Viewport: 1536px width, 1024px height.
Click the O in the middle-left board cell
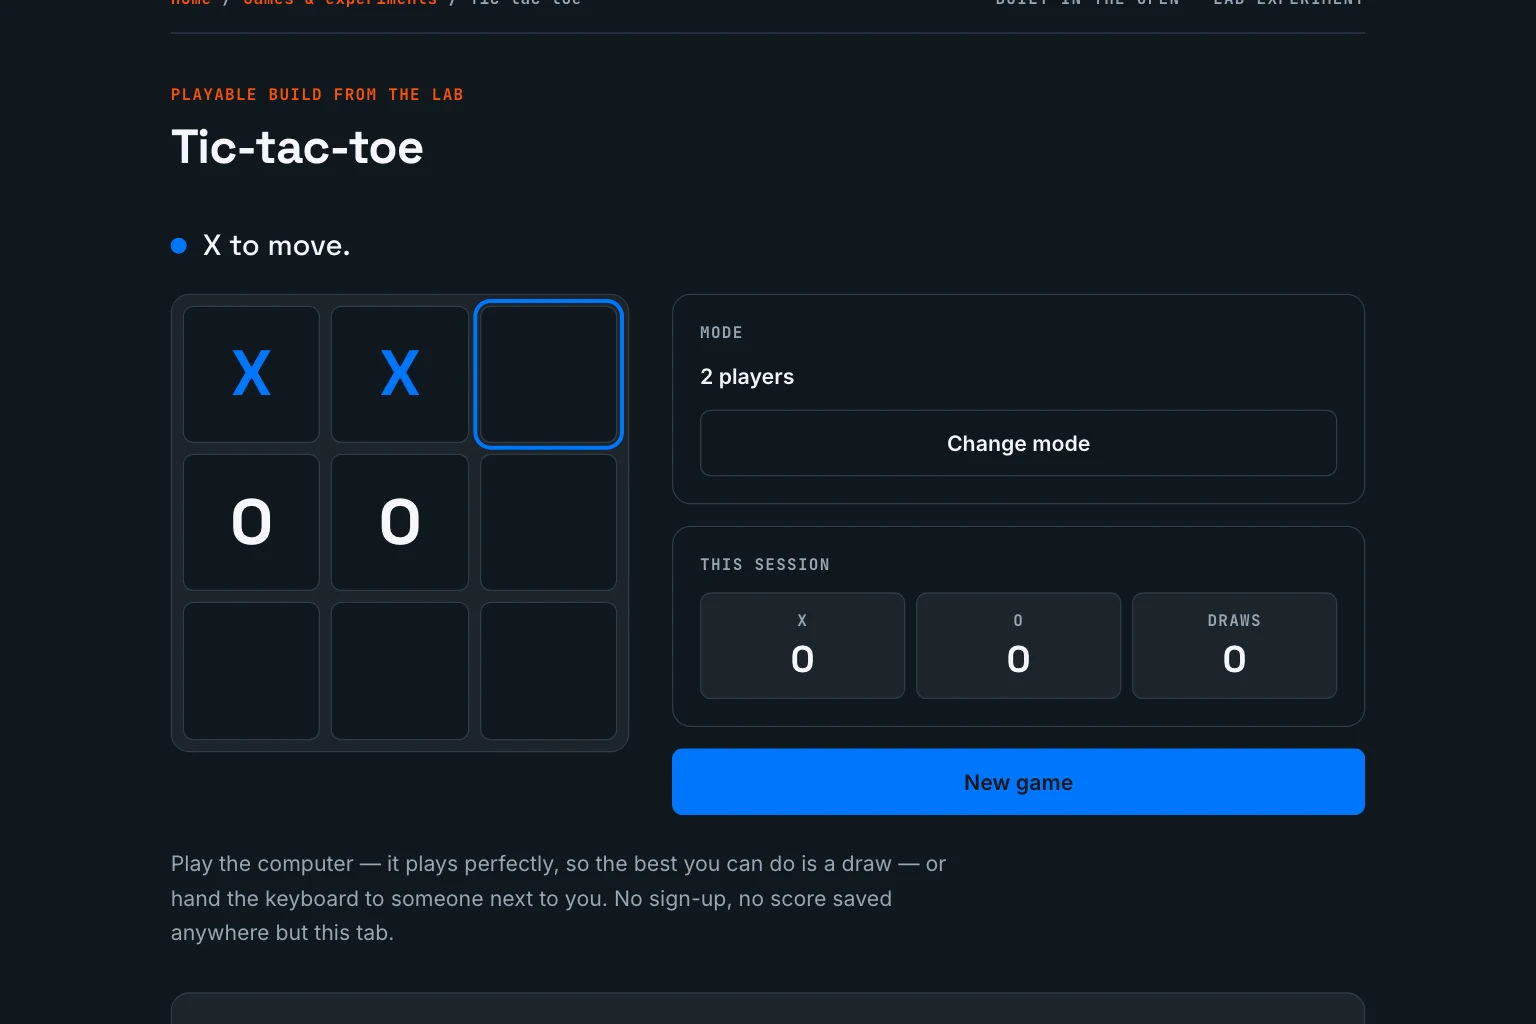click(251, 522)
